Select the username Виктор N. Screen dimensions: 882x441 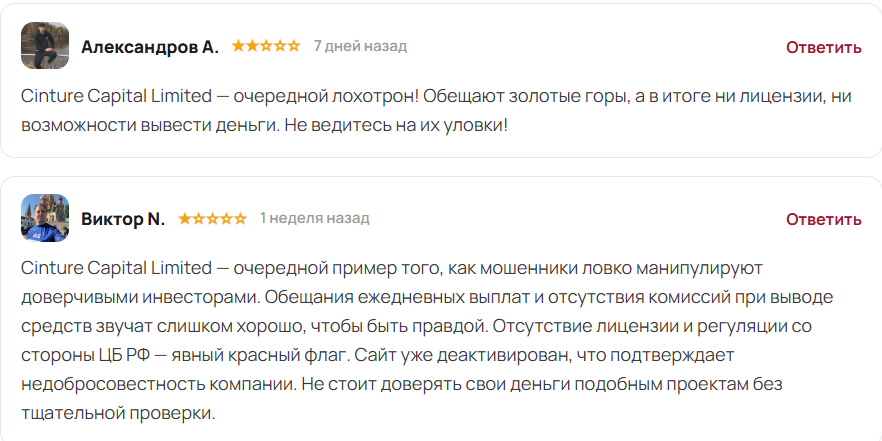point(123,219)
